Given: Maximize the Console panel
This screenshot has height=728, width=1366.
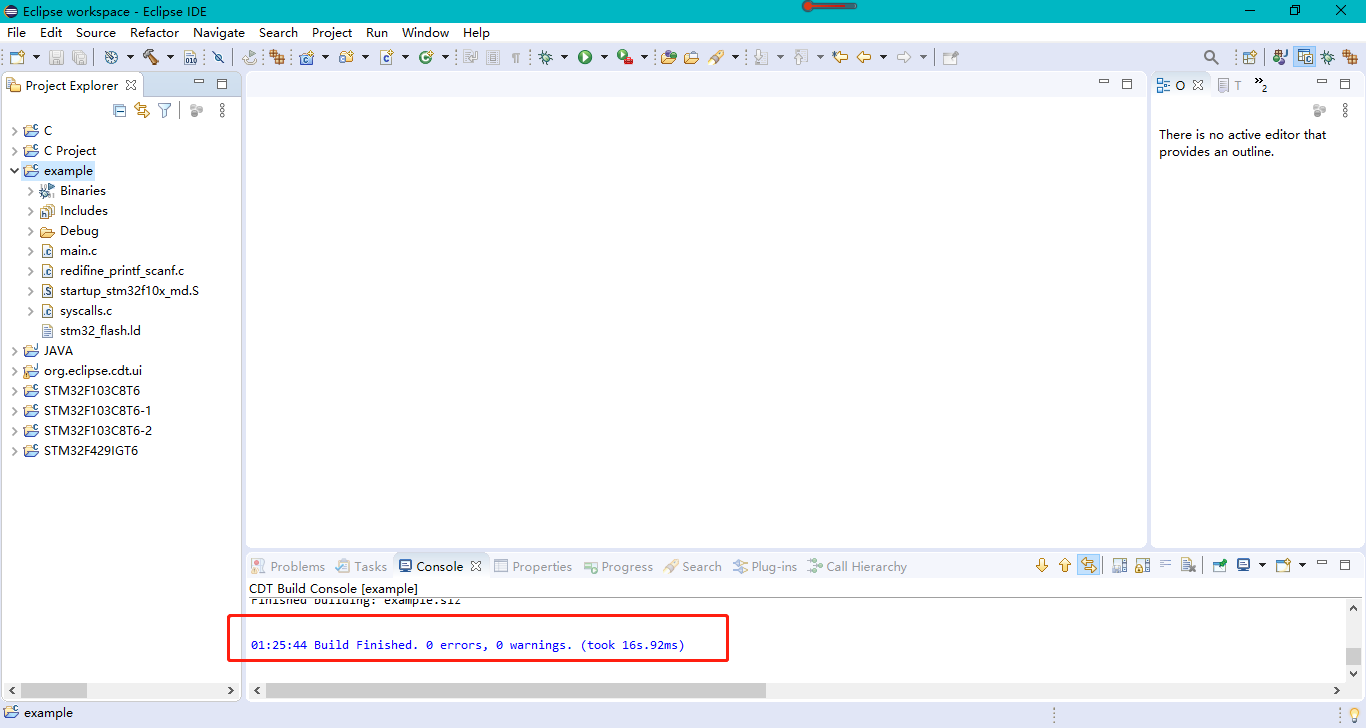Looking at the screenshot, I should 1345,565.
